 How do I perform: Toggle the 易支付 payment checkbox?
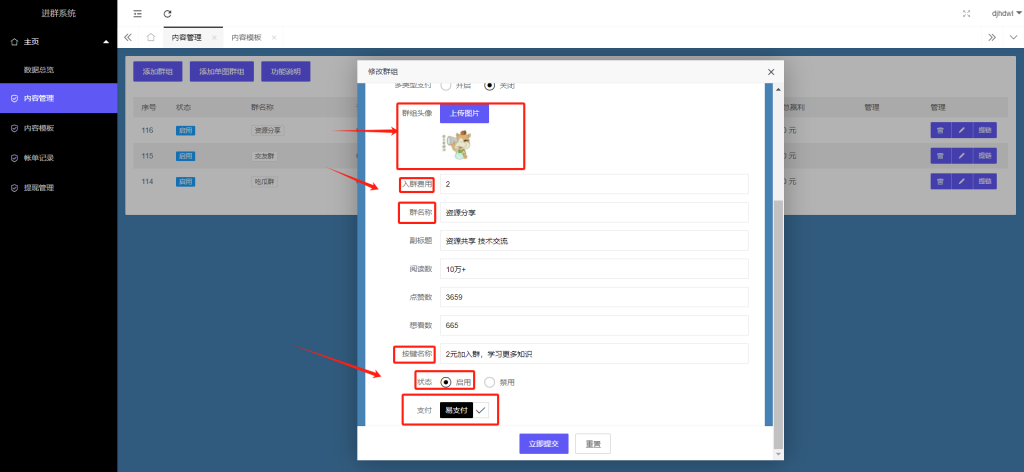coord(481,410)
